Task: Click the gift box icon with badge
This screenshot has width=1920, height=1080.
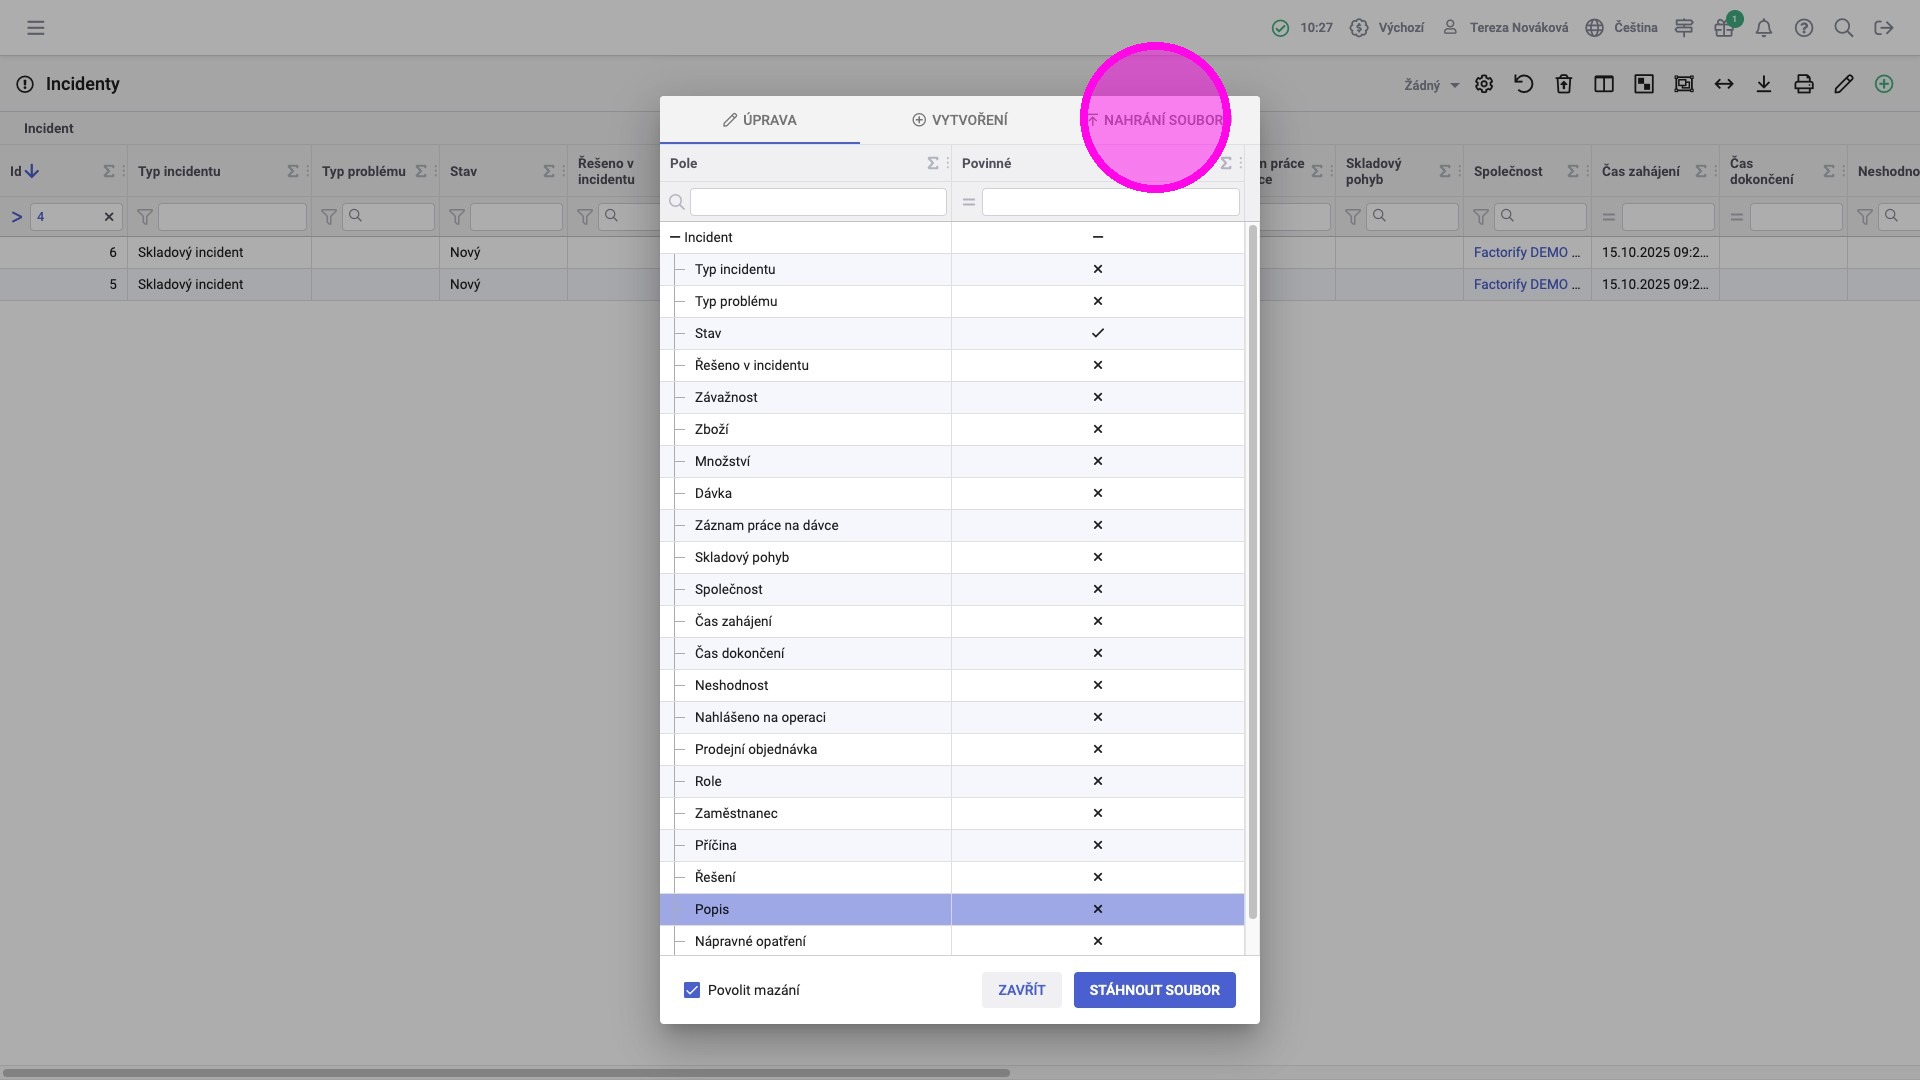Action: (1724, 28)
